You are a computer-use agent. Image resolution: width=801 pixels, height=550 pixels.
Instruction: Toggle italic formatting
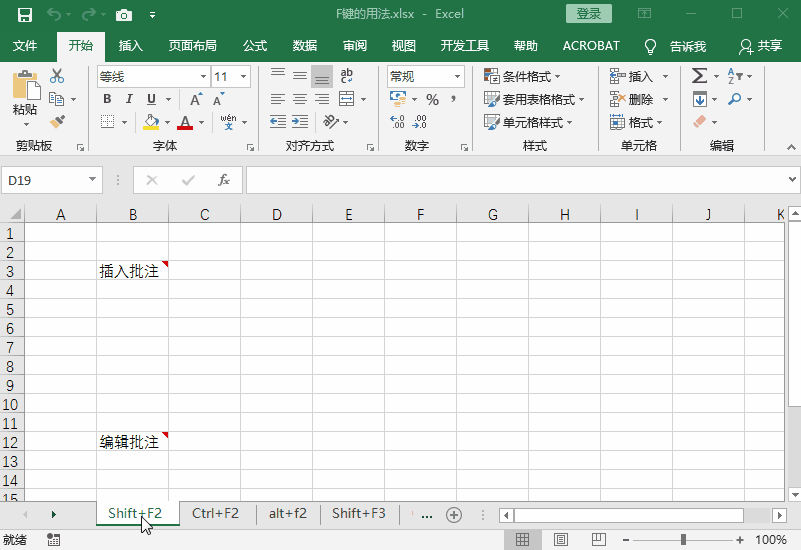click(x=129, y=99)
